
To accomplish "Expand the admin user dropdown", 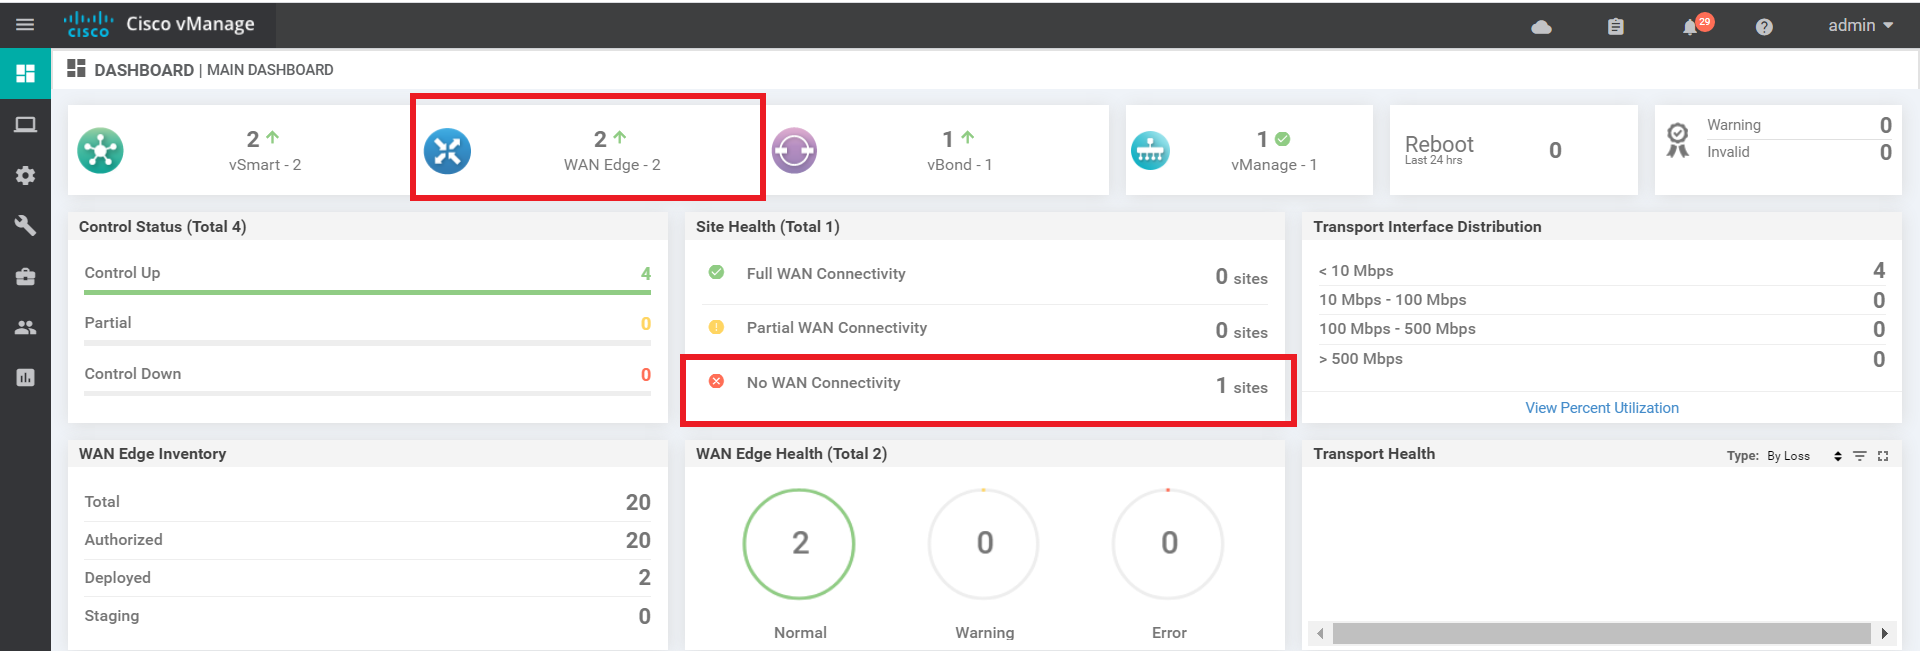I will [x=1860, y=25].
